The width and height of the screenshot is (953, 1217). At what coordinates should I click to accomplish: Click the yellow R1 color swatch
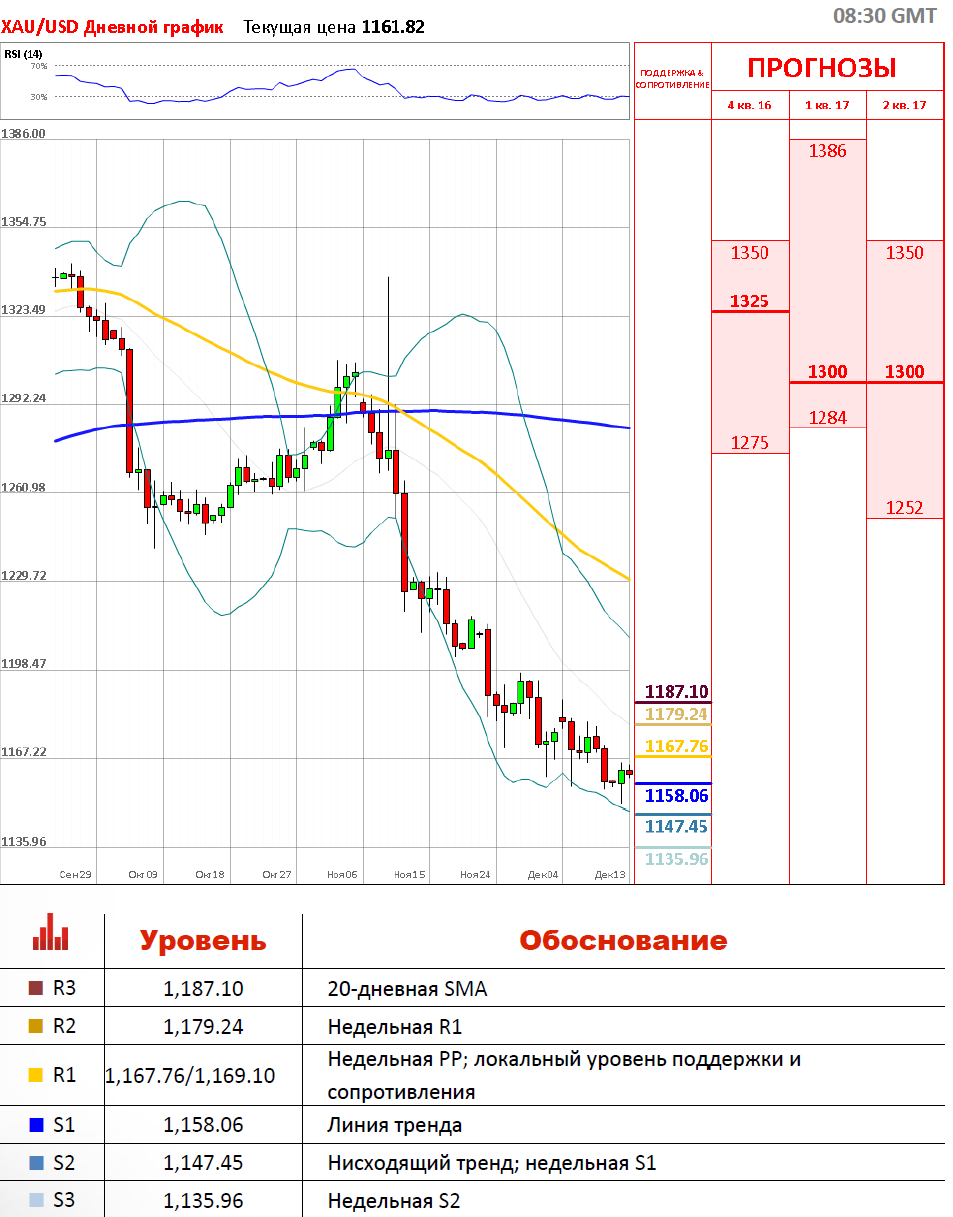tap(37, 1075)
